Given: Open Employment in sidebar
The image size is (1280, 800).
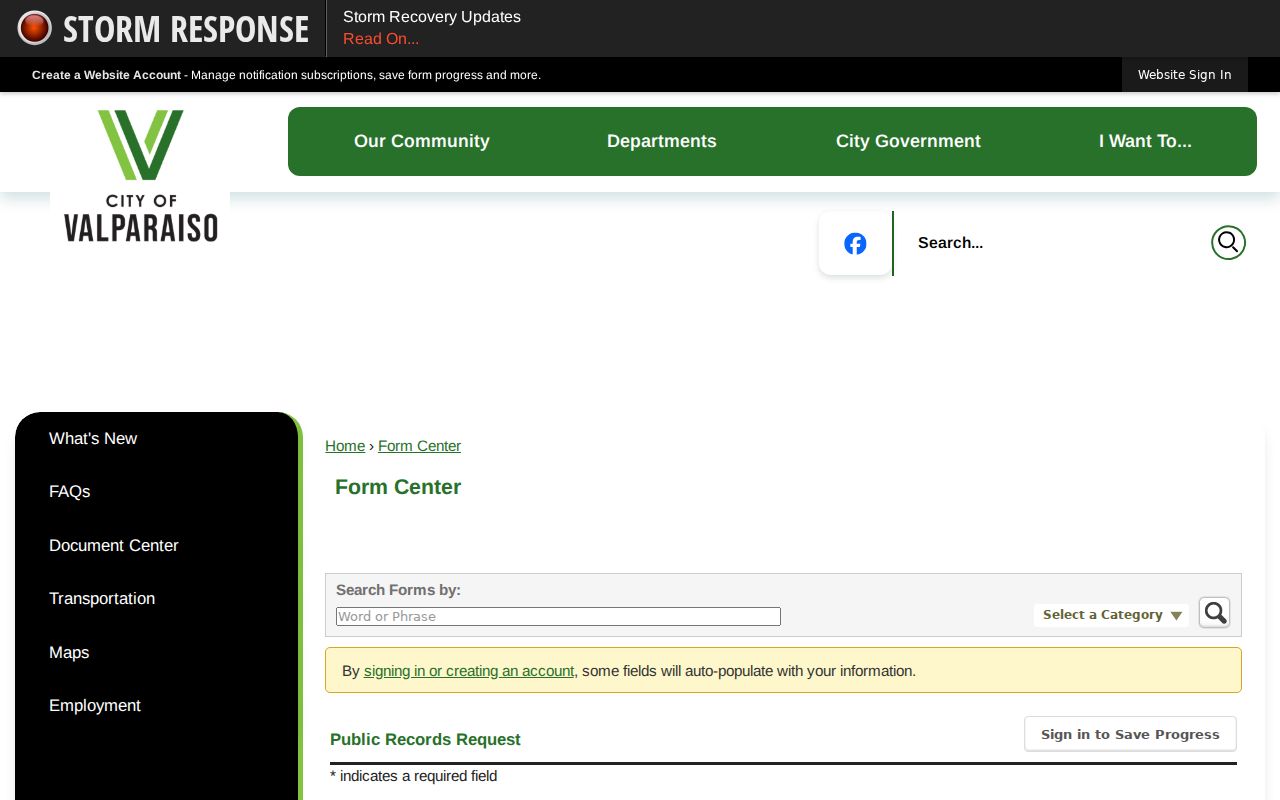Looking at the screenshot, I should click(x=95, y=705).
